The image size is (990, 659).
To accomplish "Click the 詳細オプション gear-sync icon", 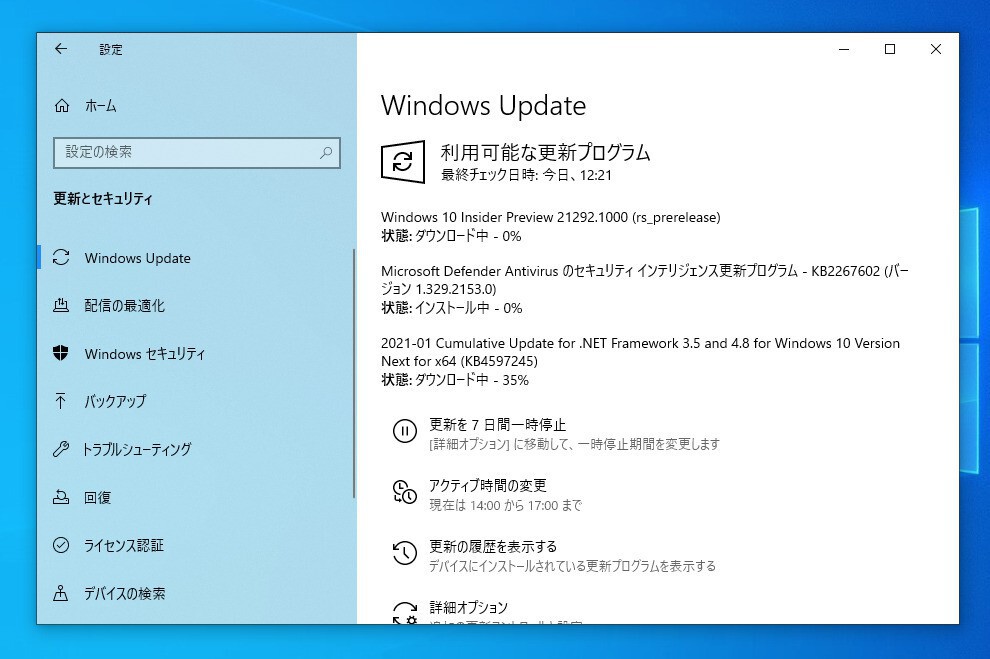I will (405, 612).
